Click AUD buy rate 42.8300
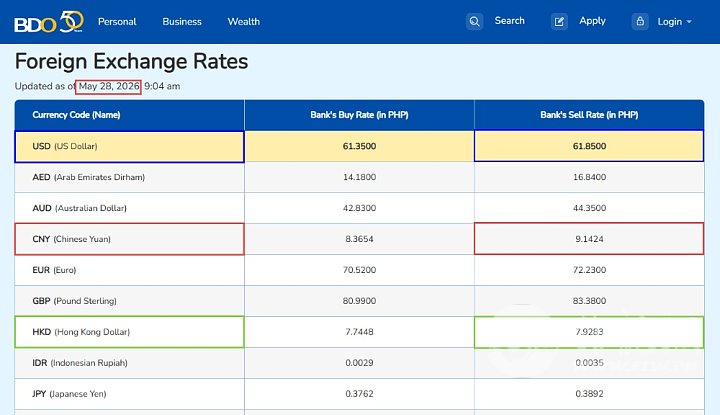 tap(359, 208)
